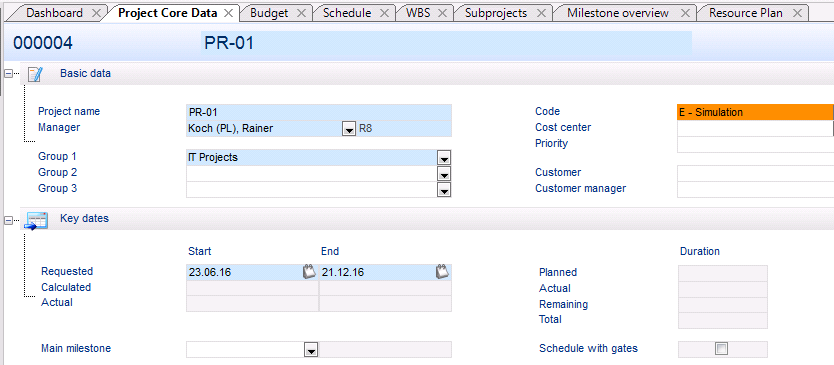Click the Requested start date 23.06.16
Viewport: 834px width, 365px height.
245,272
